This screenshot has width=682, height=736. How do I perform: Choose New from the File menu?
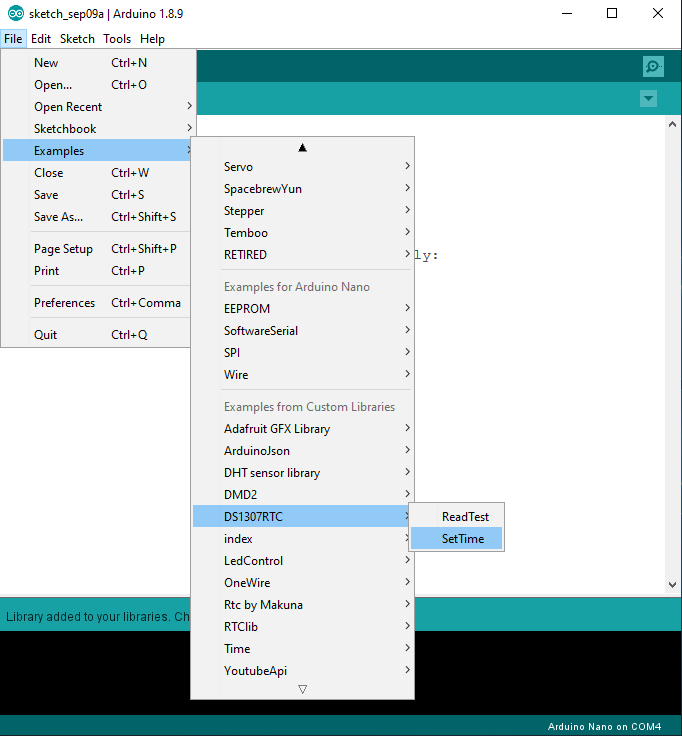click(x=97, y=63)
